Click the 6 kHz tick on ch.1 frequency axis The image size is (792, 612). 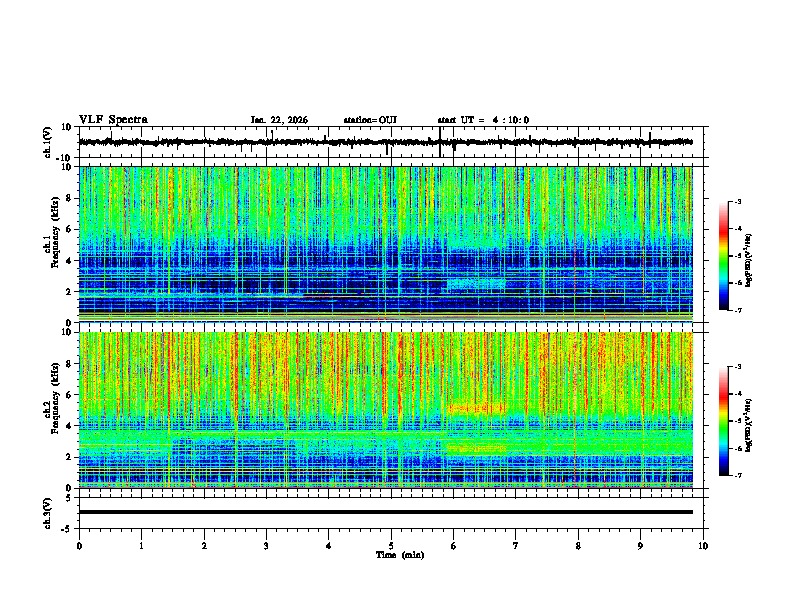[x=69, y=230]
